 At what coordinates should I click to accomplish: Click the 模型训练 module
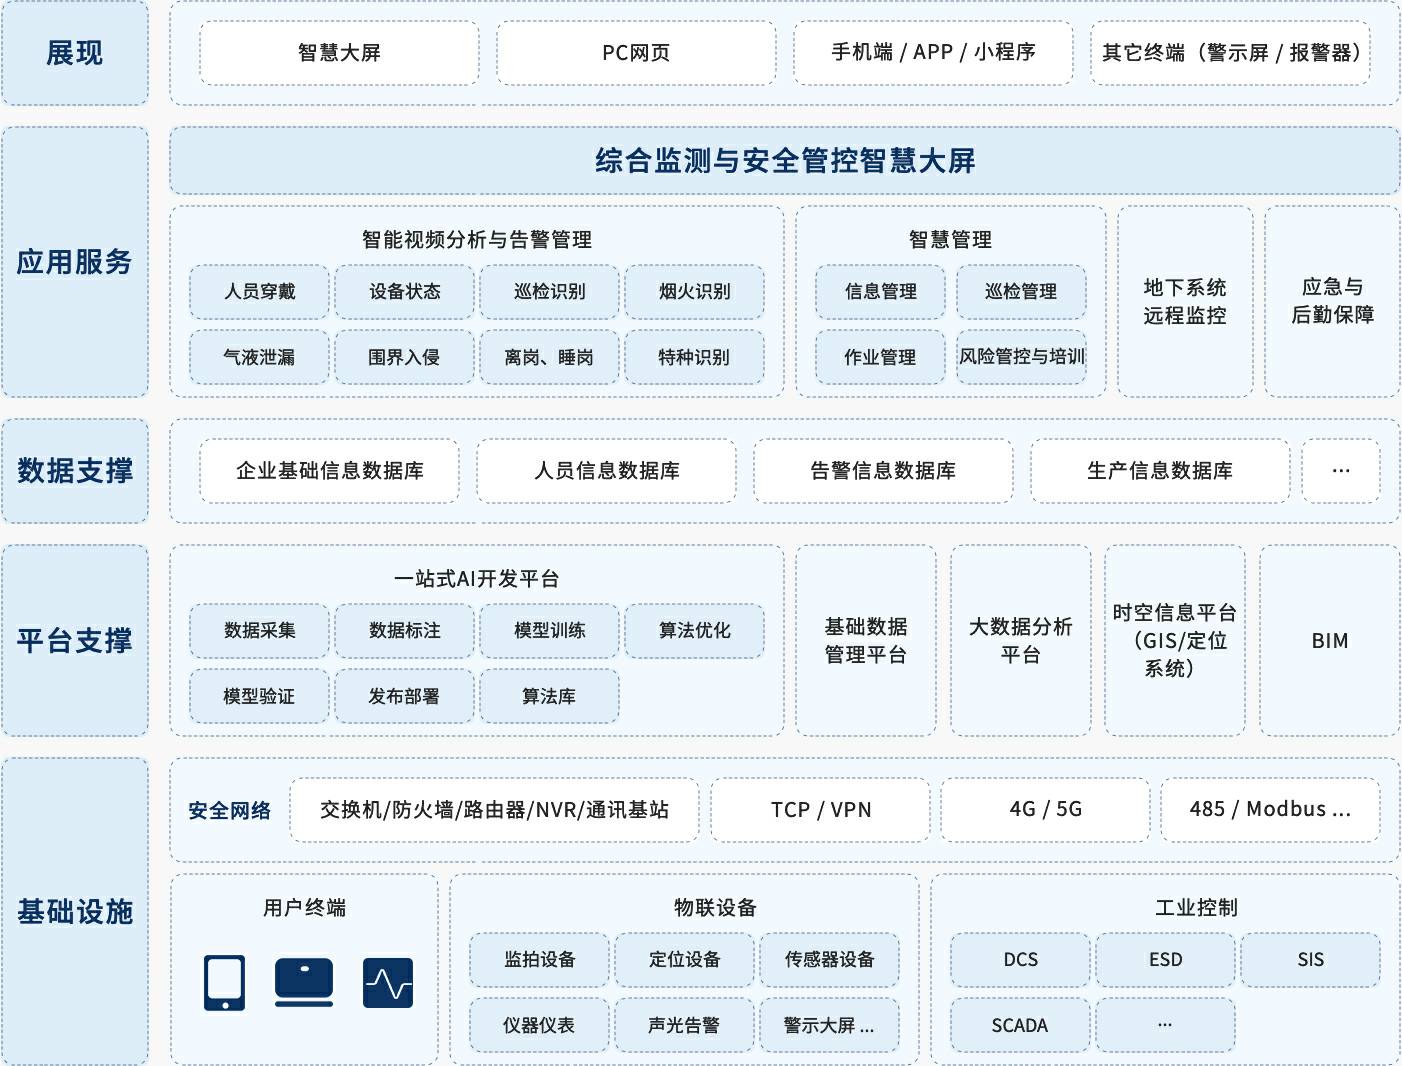point(549,631)
